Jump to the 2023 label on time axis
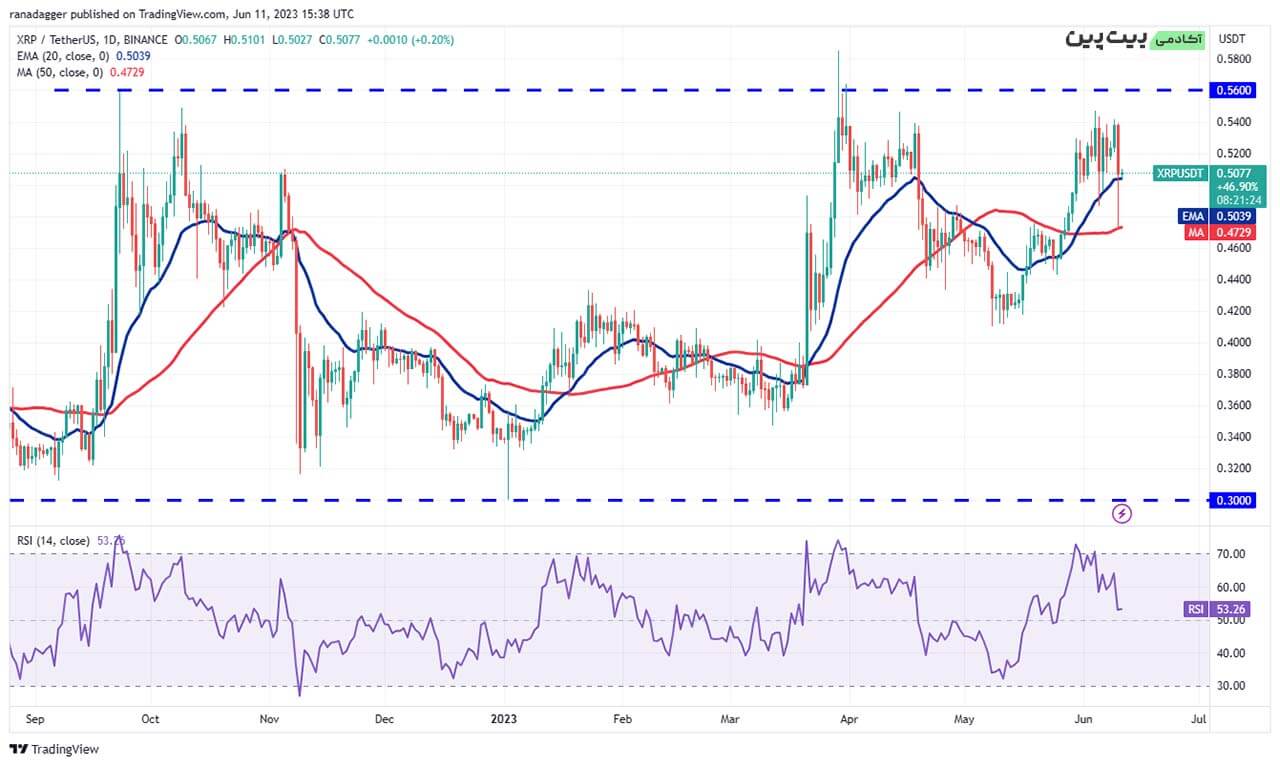Image resolution: width=1280 pixels, height=766 pixels. click(x=504, y=718)
